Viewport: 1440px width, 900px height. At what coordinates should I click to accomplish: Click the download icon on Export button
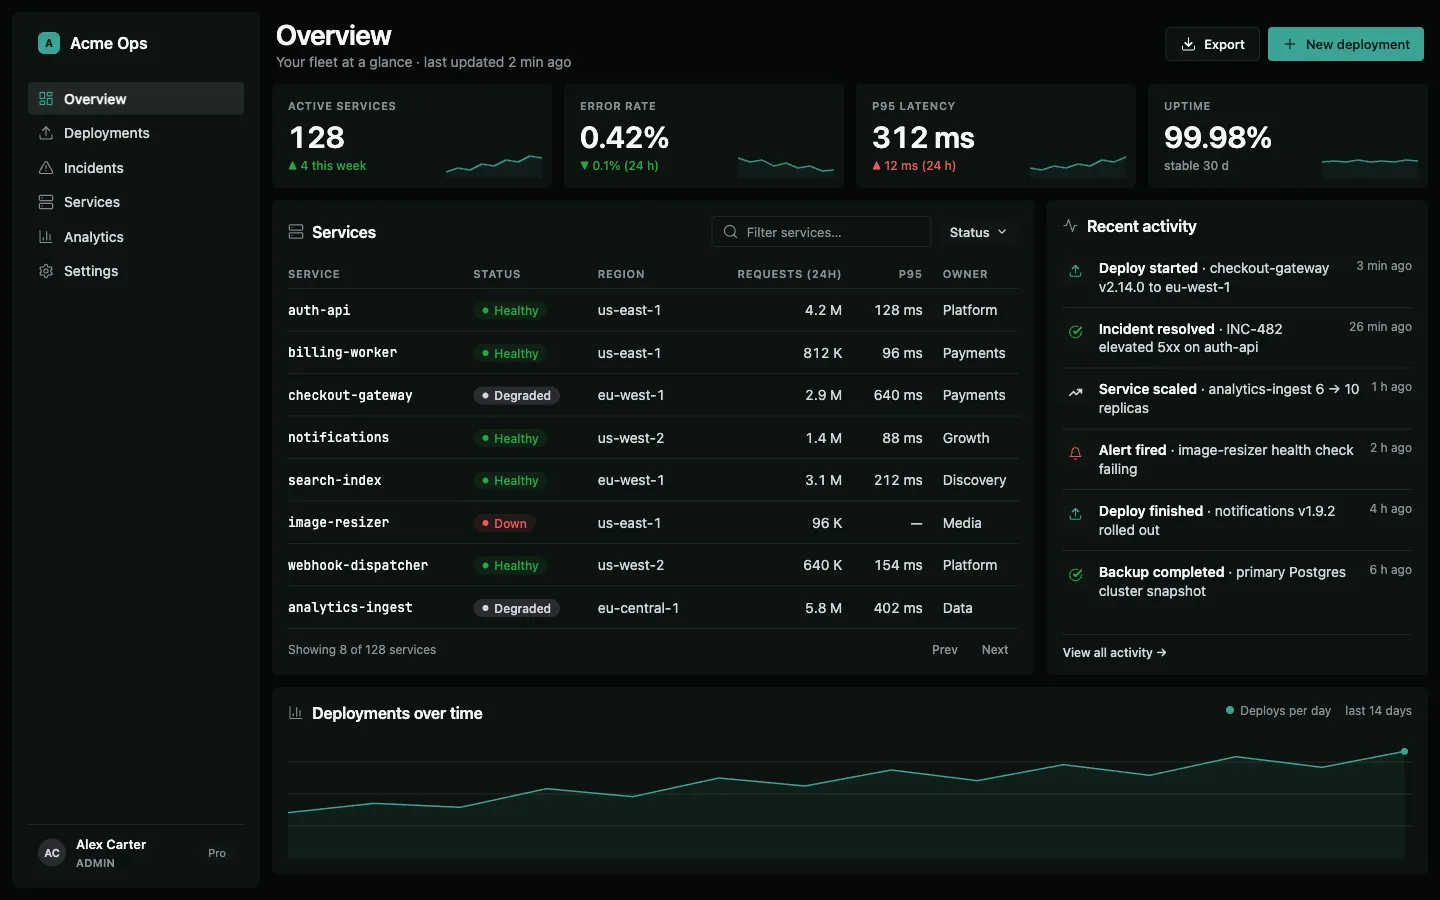1189,44
